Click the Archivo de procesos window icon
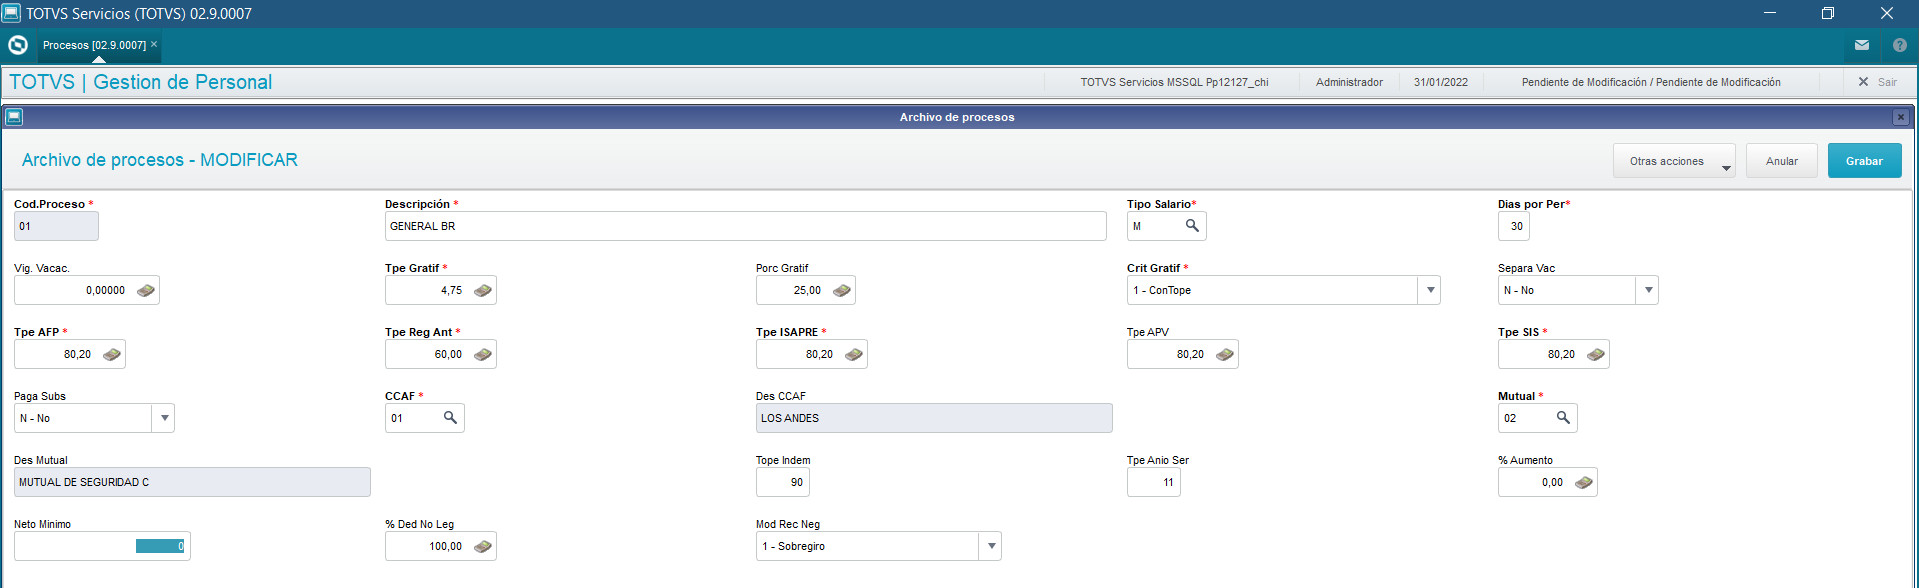 tap(14, 117)
